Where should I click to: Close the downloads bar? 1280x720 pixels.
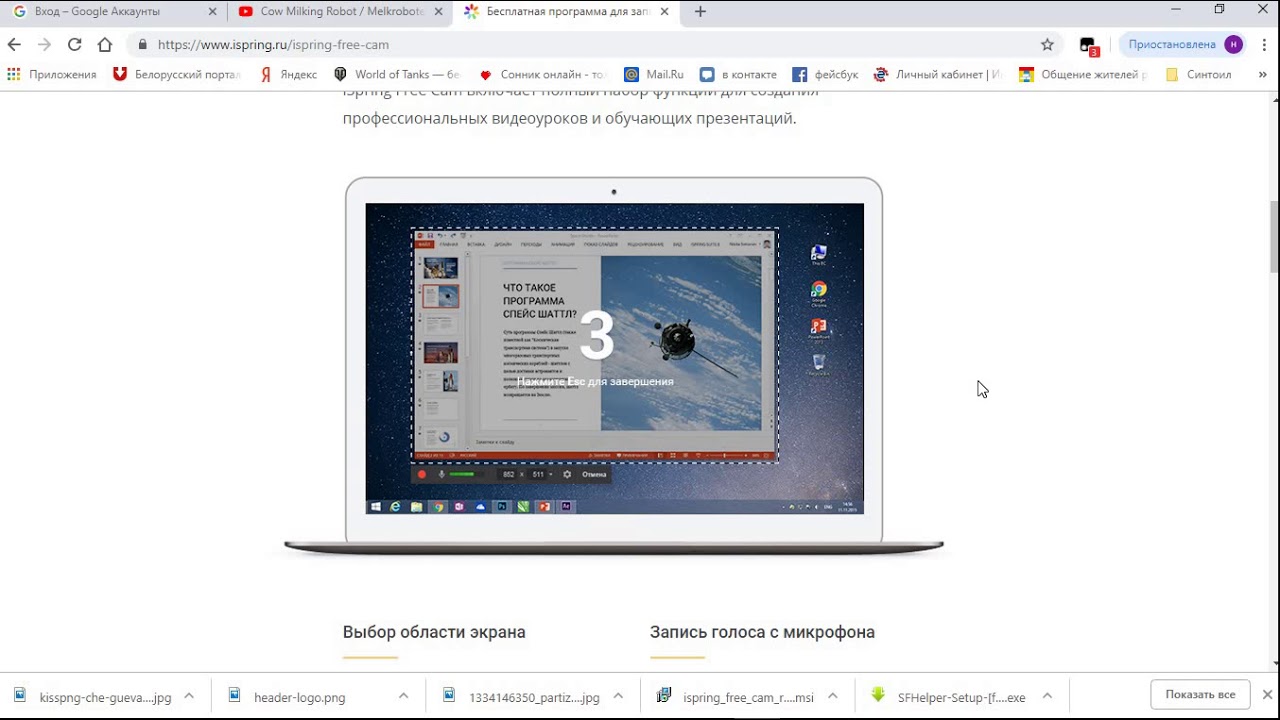[1267, 695]
